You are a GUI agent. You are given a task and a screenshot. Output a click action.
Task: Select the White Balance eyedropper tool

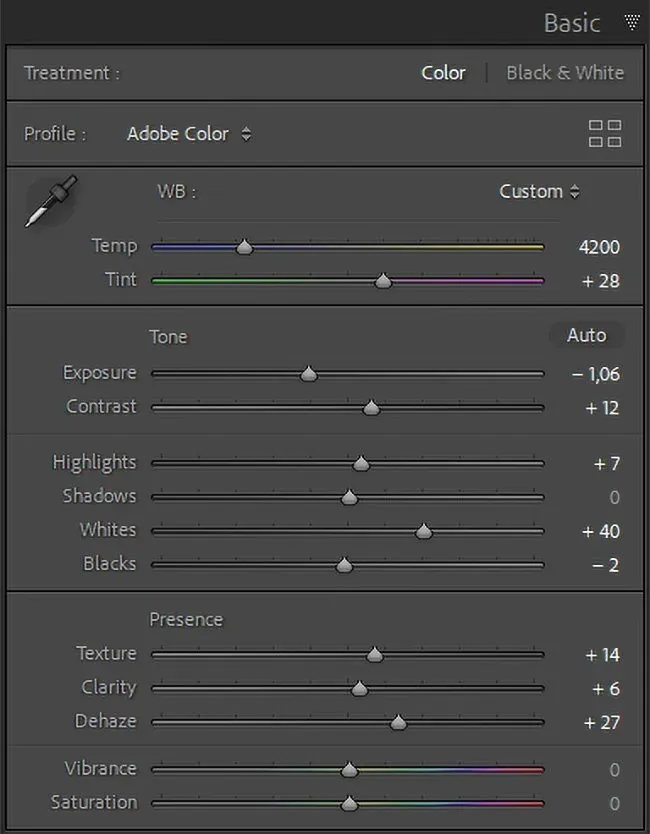point(50,200)
